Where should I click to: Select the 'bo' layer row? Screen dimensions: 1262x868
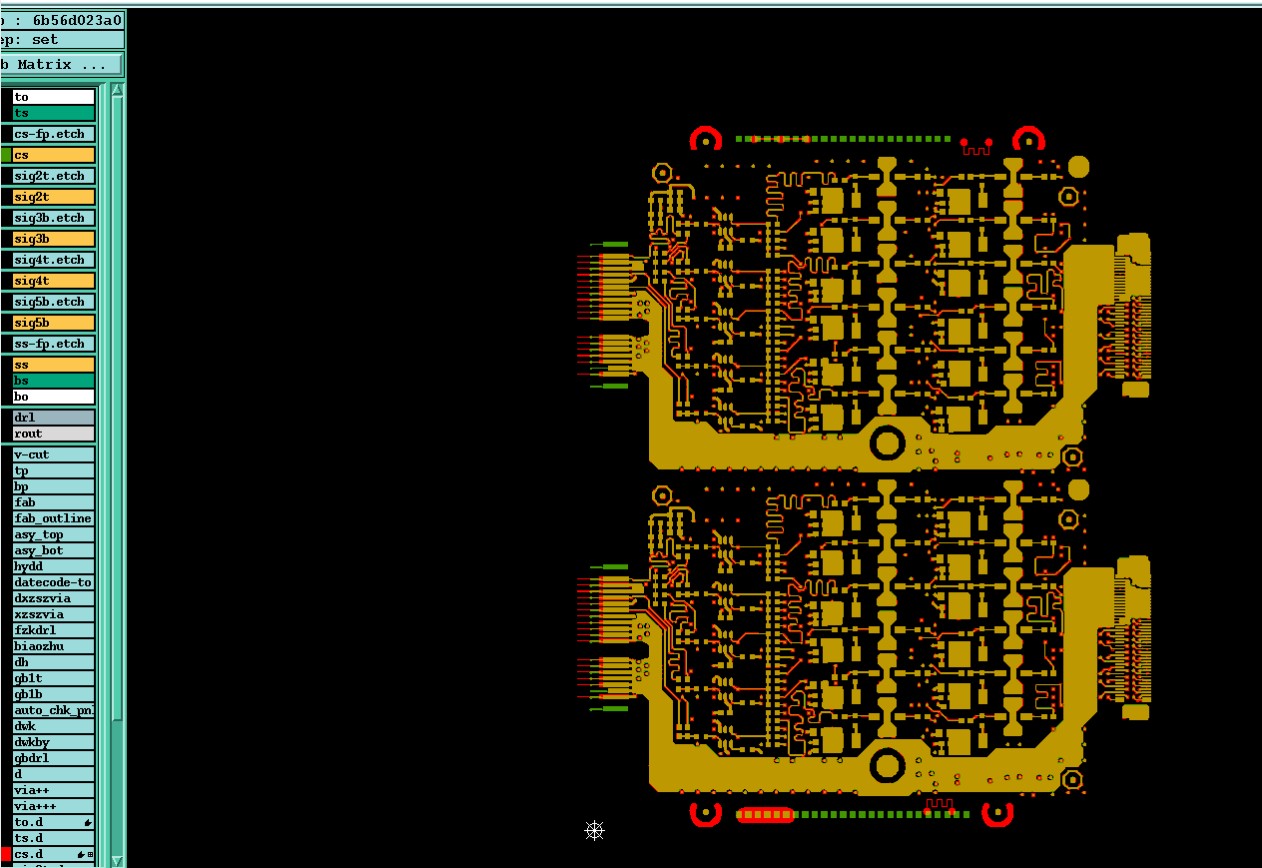[54, 397]
